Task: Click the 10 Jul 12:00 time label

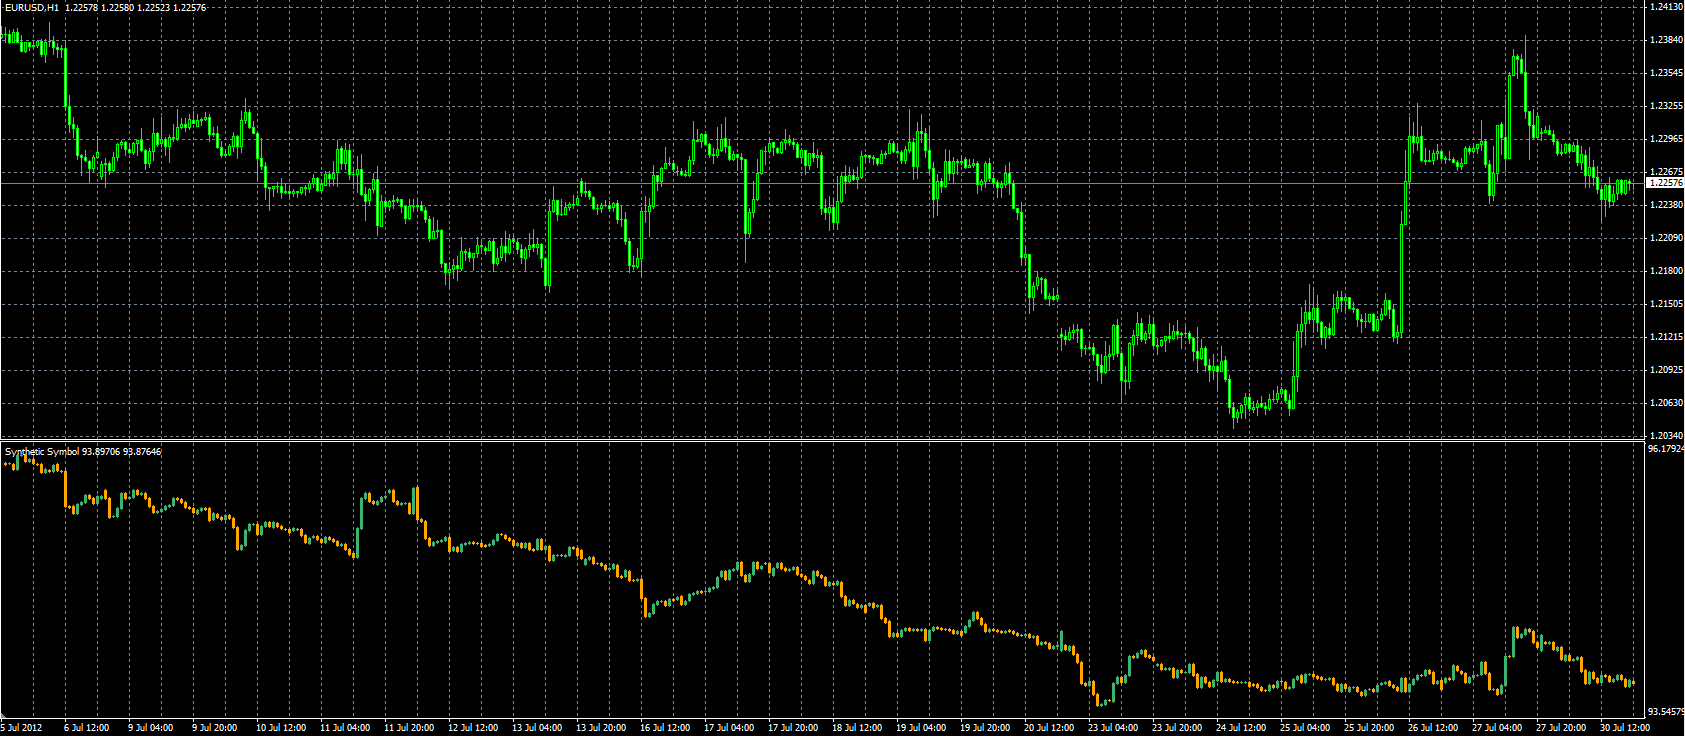Action: 281,728
